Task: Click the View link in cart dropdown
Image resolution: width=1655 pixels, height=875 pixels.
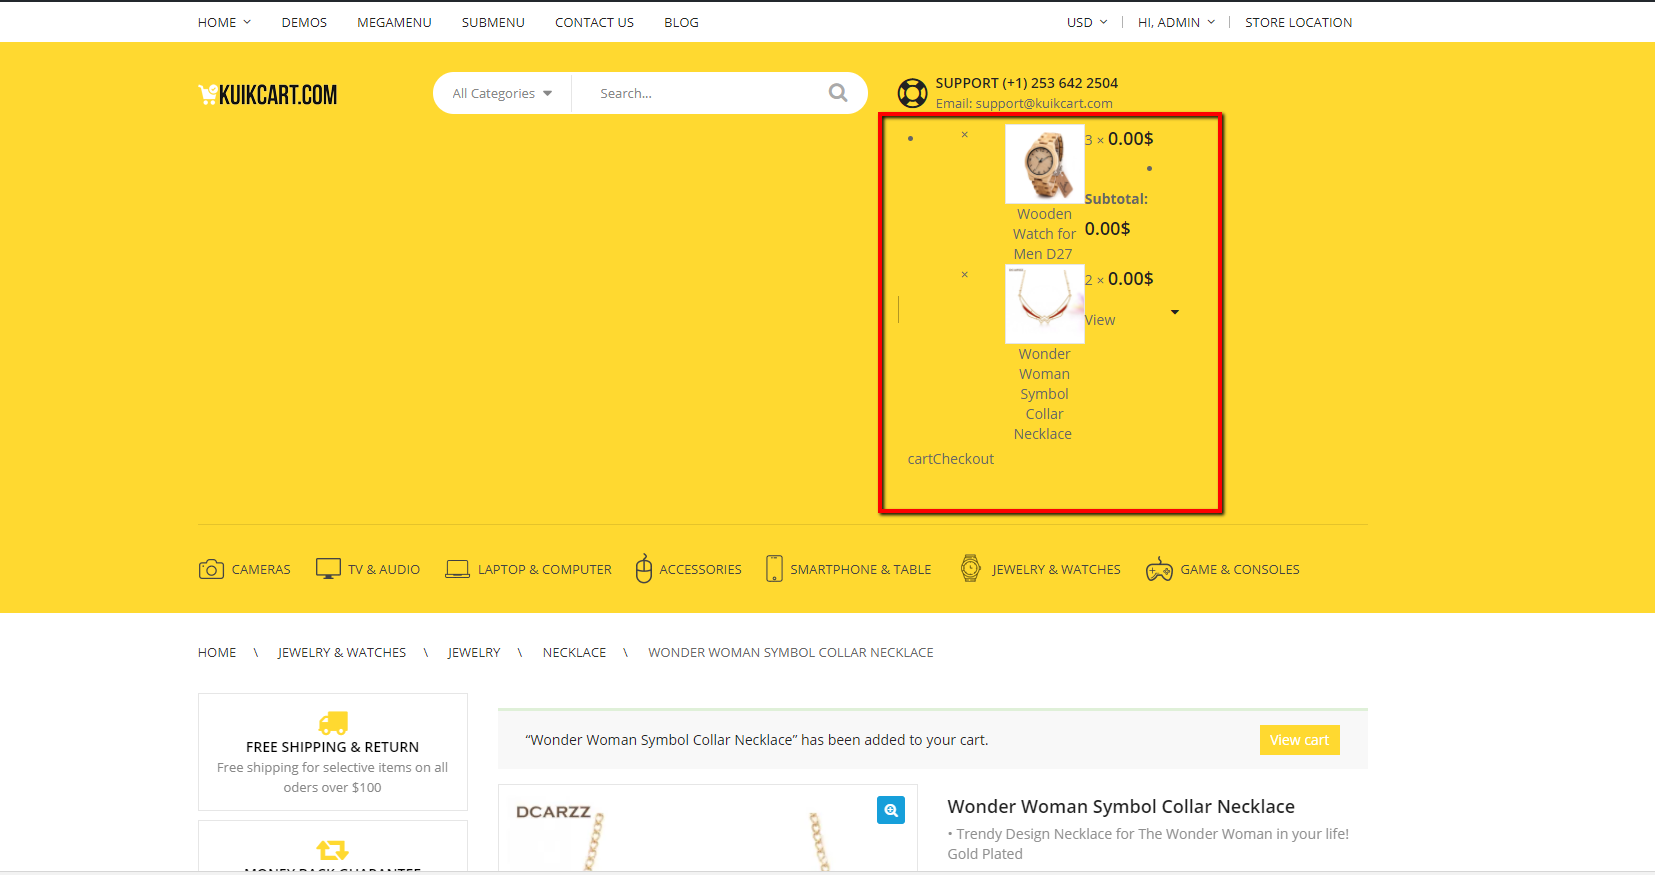Action: [1100, 320]
